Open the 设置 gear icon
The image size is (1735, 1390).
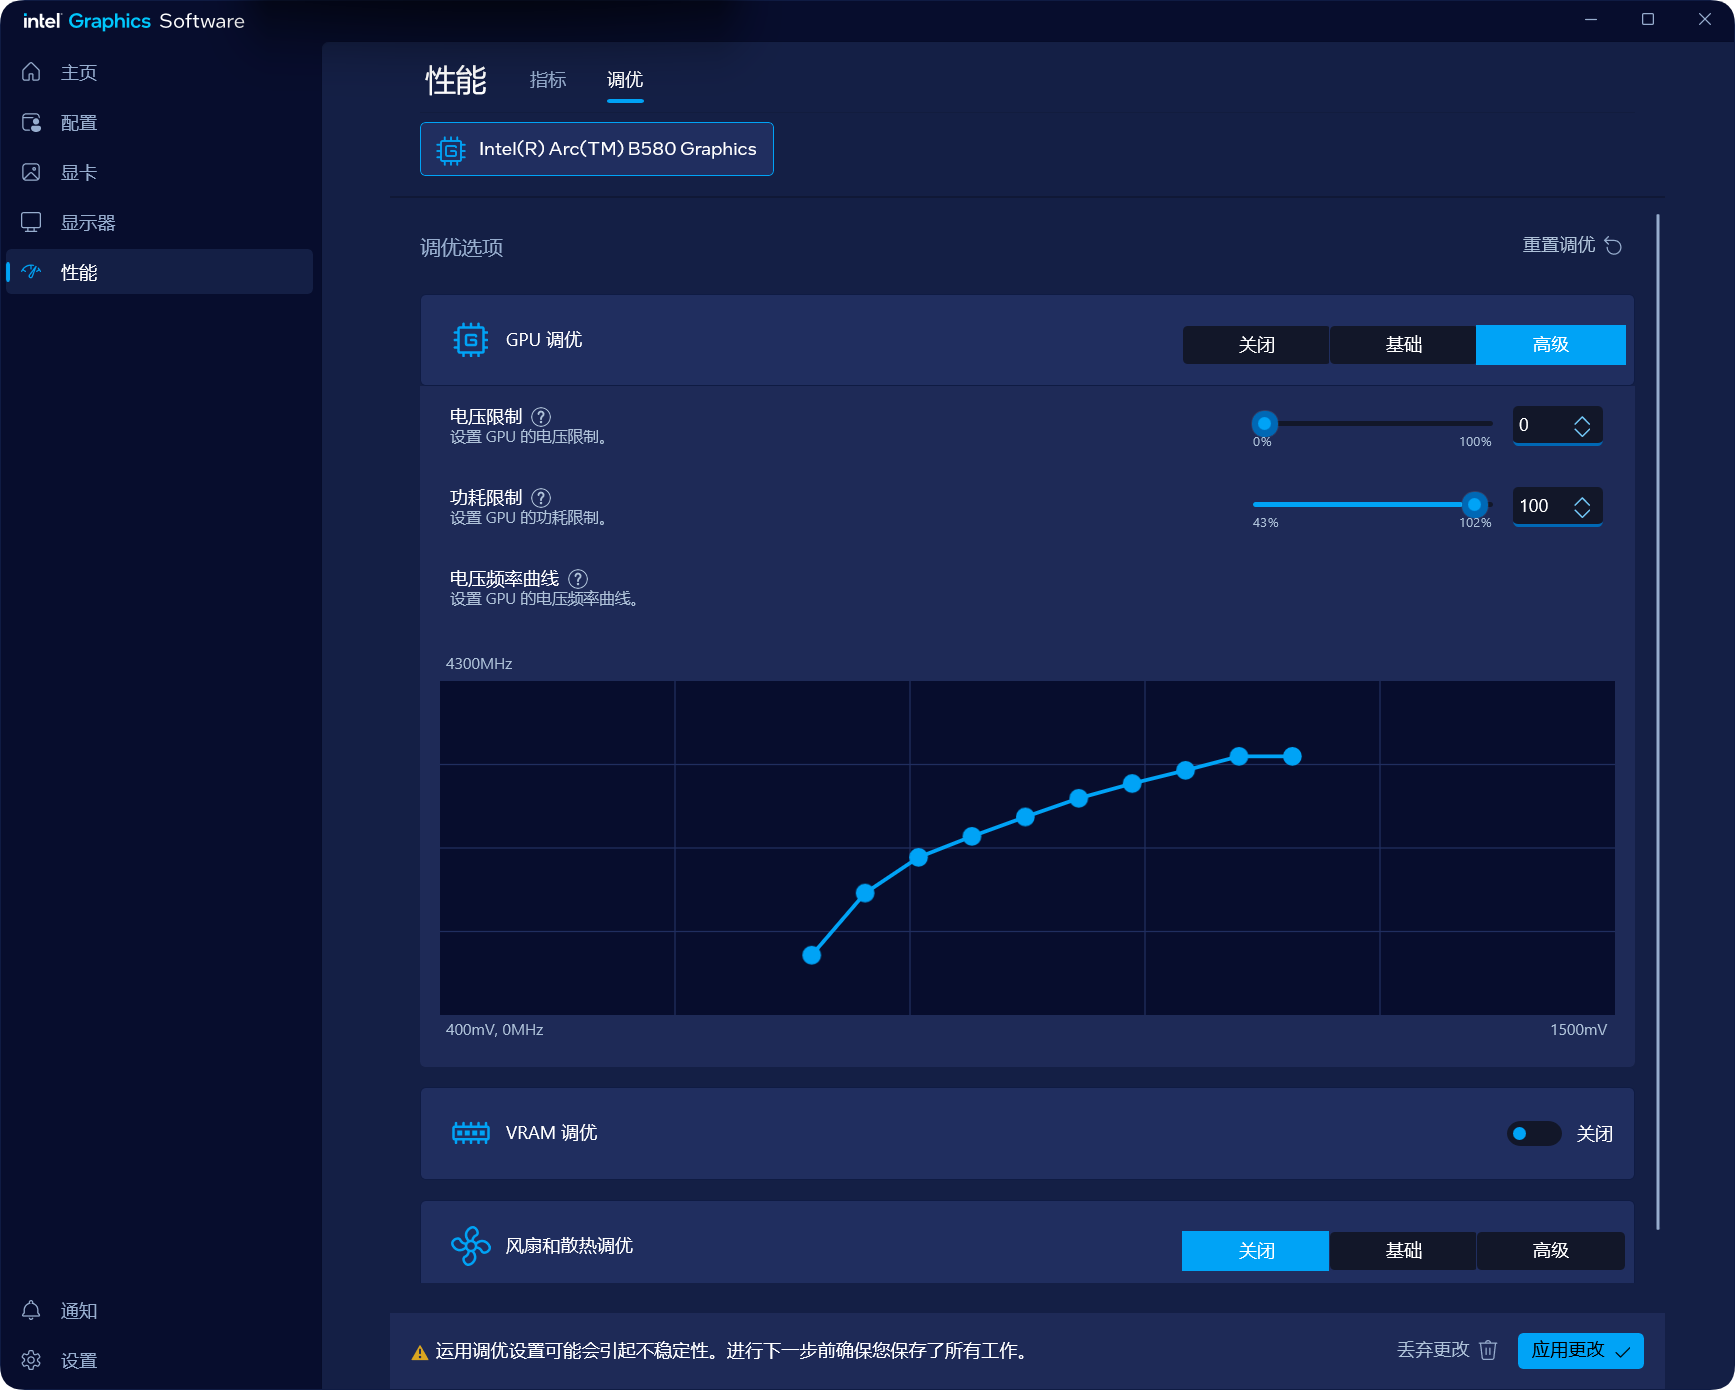[x=31, y=1360]
